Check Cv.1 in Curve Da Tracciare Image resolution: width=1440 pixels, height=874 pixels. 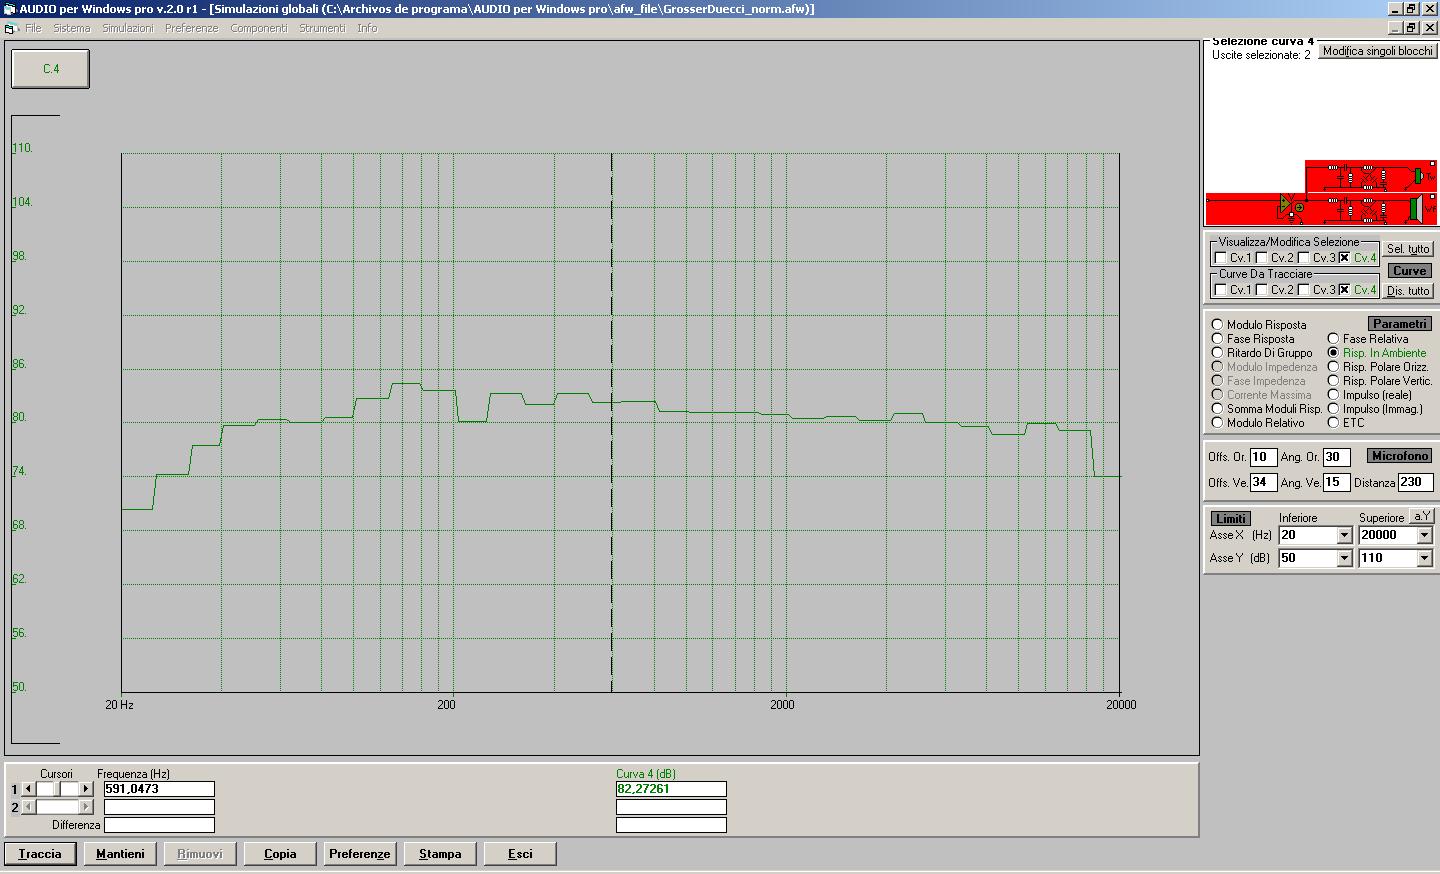(x=1220, y=290)
